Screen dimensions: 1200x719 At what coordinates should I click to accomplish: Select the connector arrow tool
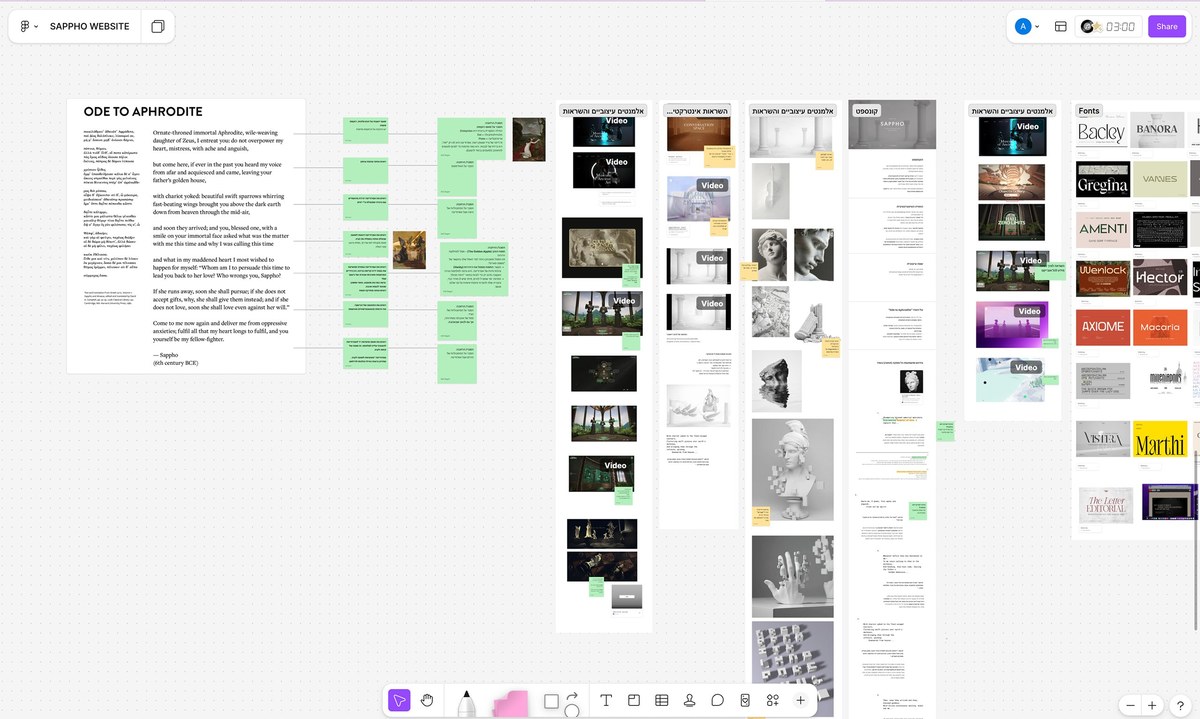(572, 696)
